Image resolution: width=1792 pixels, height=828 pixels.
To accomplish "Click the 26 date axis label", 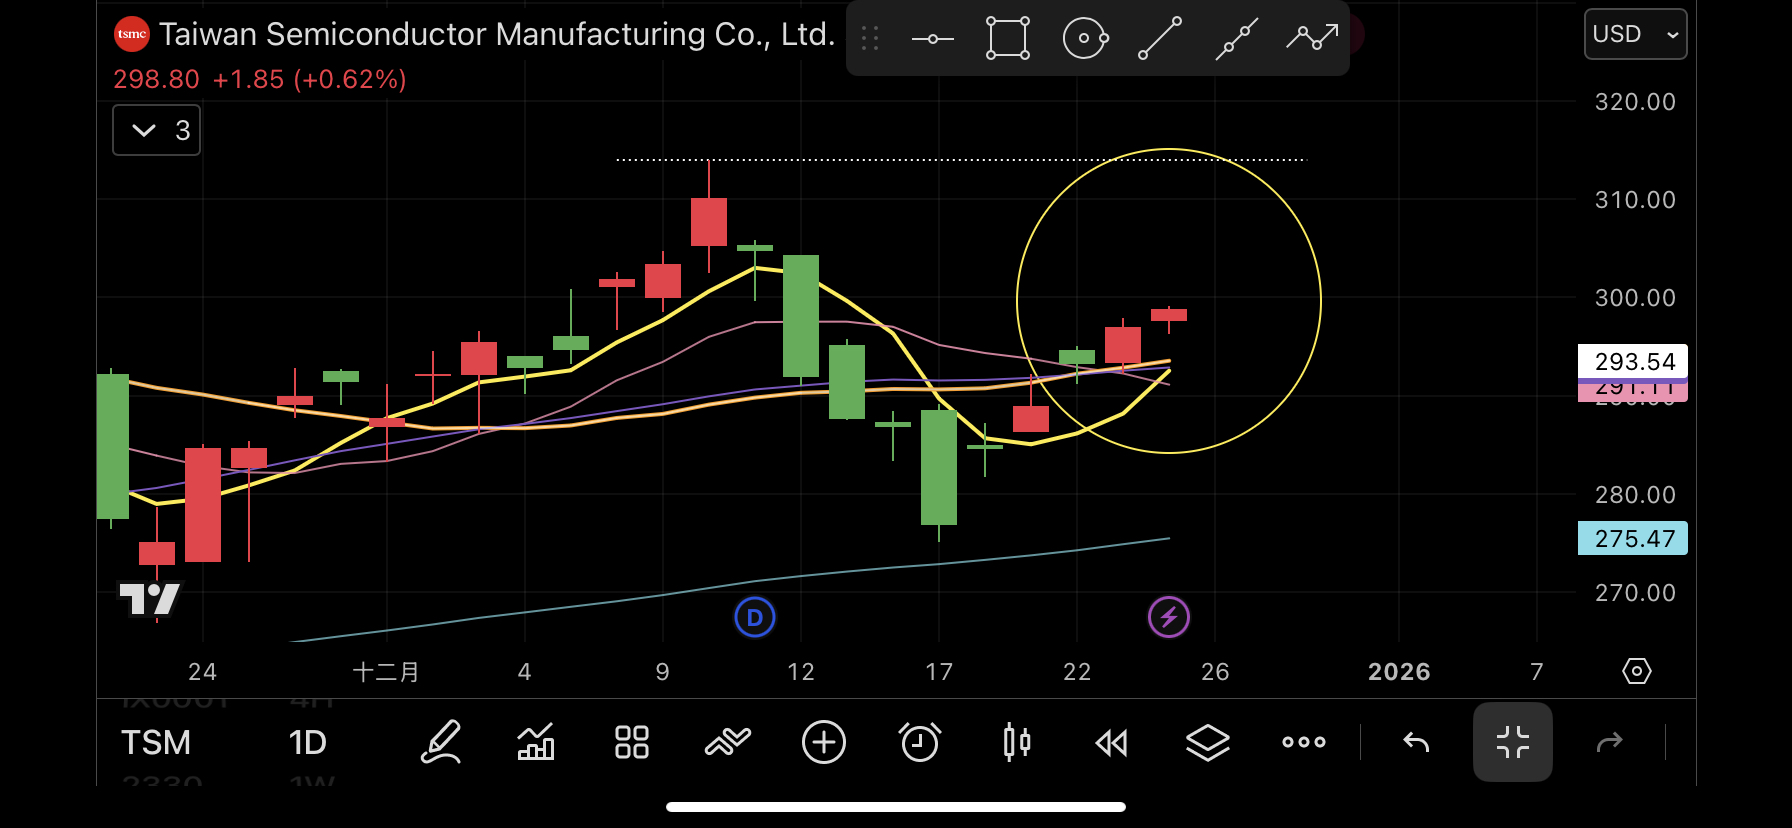I will click(x=1215, y=672).
